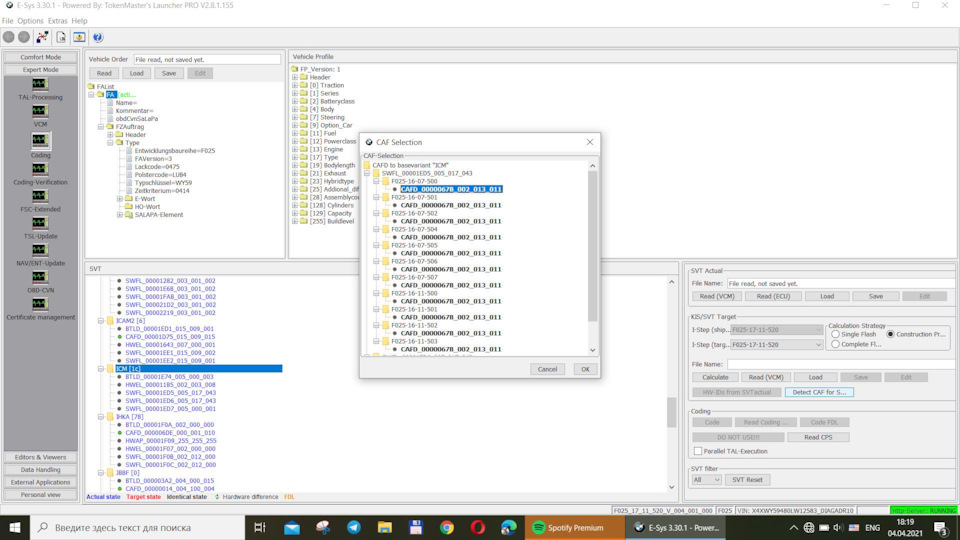Collapse the IHKA [78] SVT node
This screenshot has height=540, width=960.
click(x=101, y=416)
